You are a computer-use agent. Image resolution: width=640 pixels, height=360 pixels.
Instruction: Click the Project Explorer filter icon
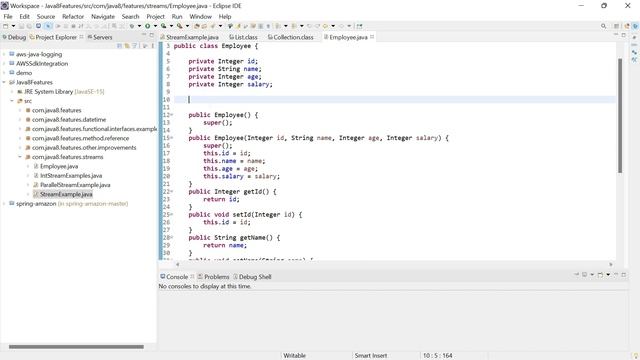pos(134,46)
